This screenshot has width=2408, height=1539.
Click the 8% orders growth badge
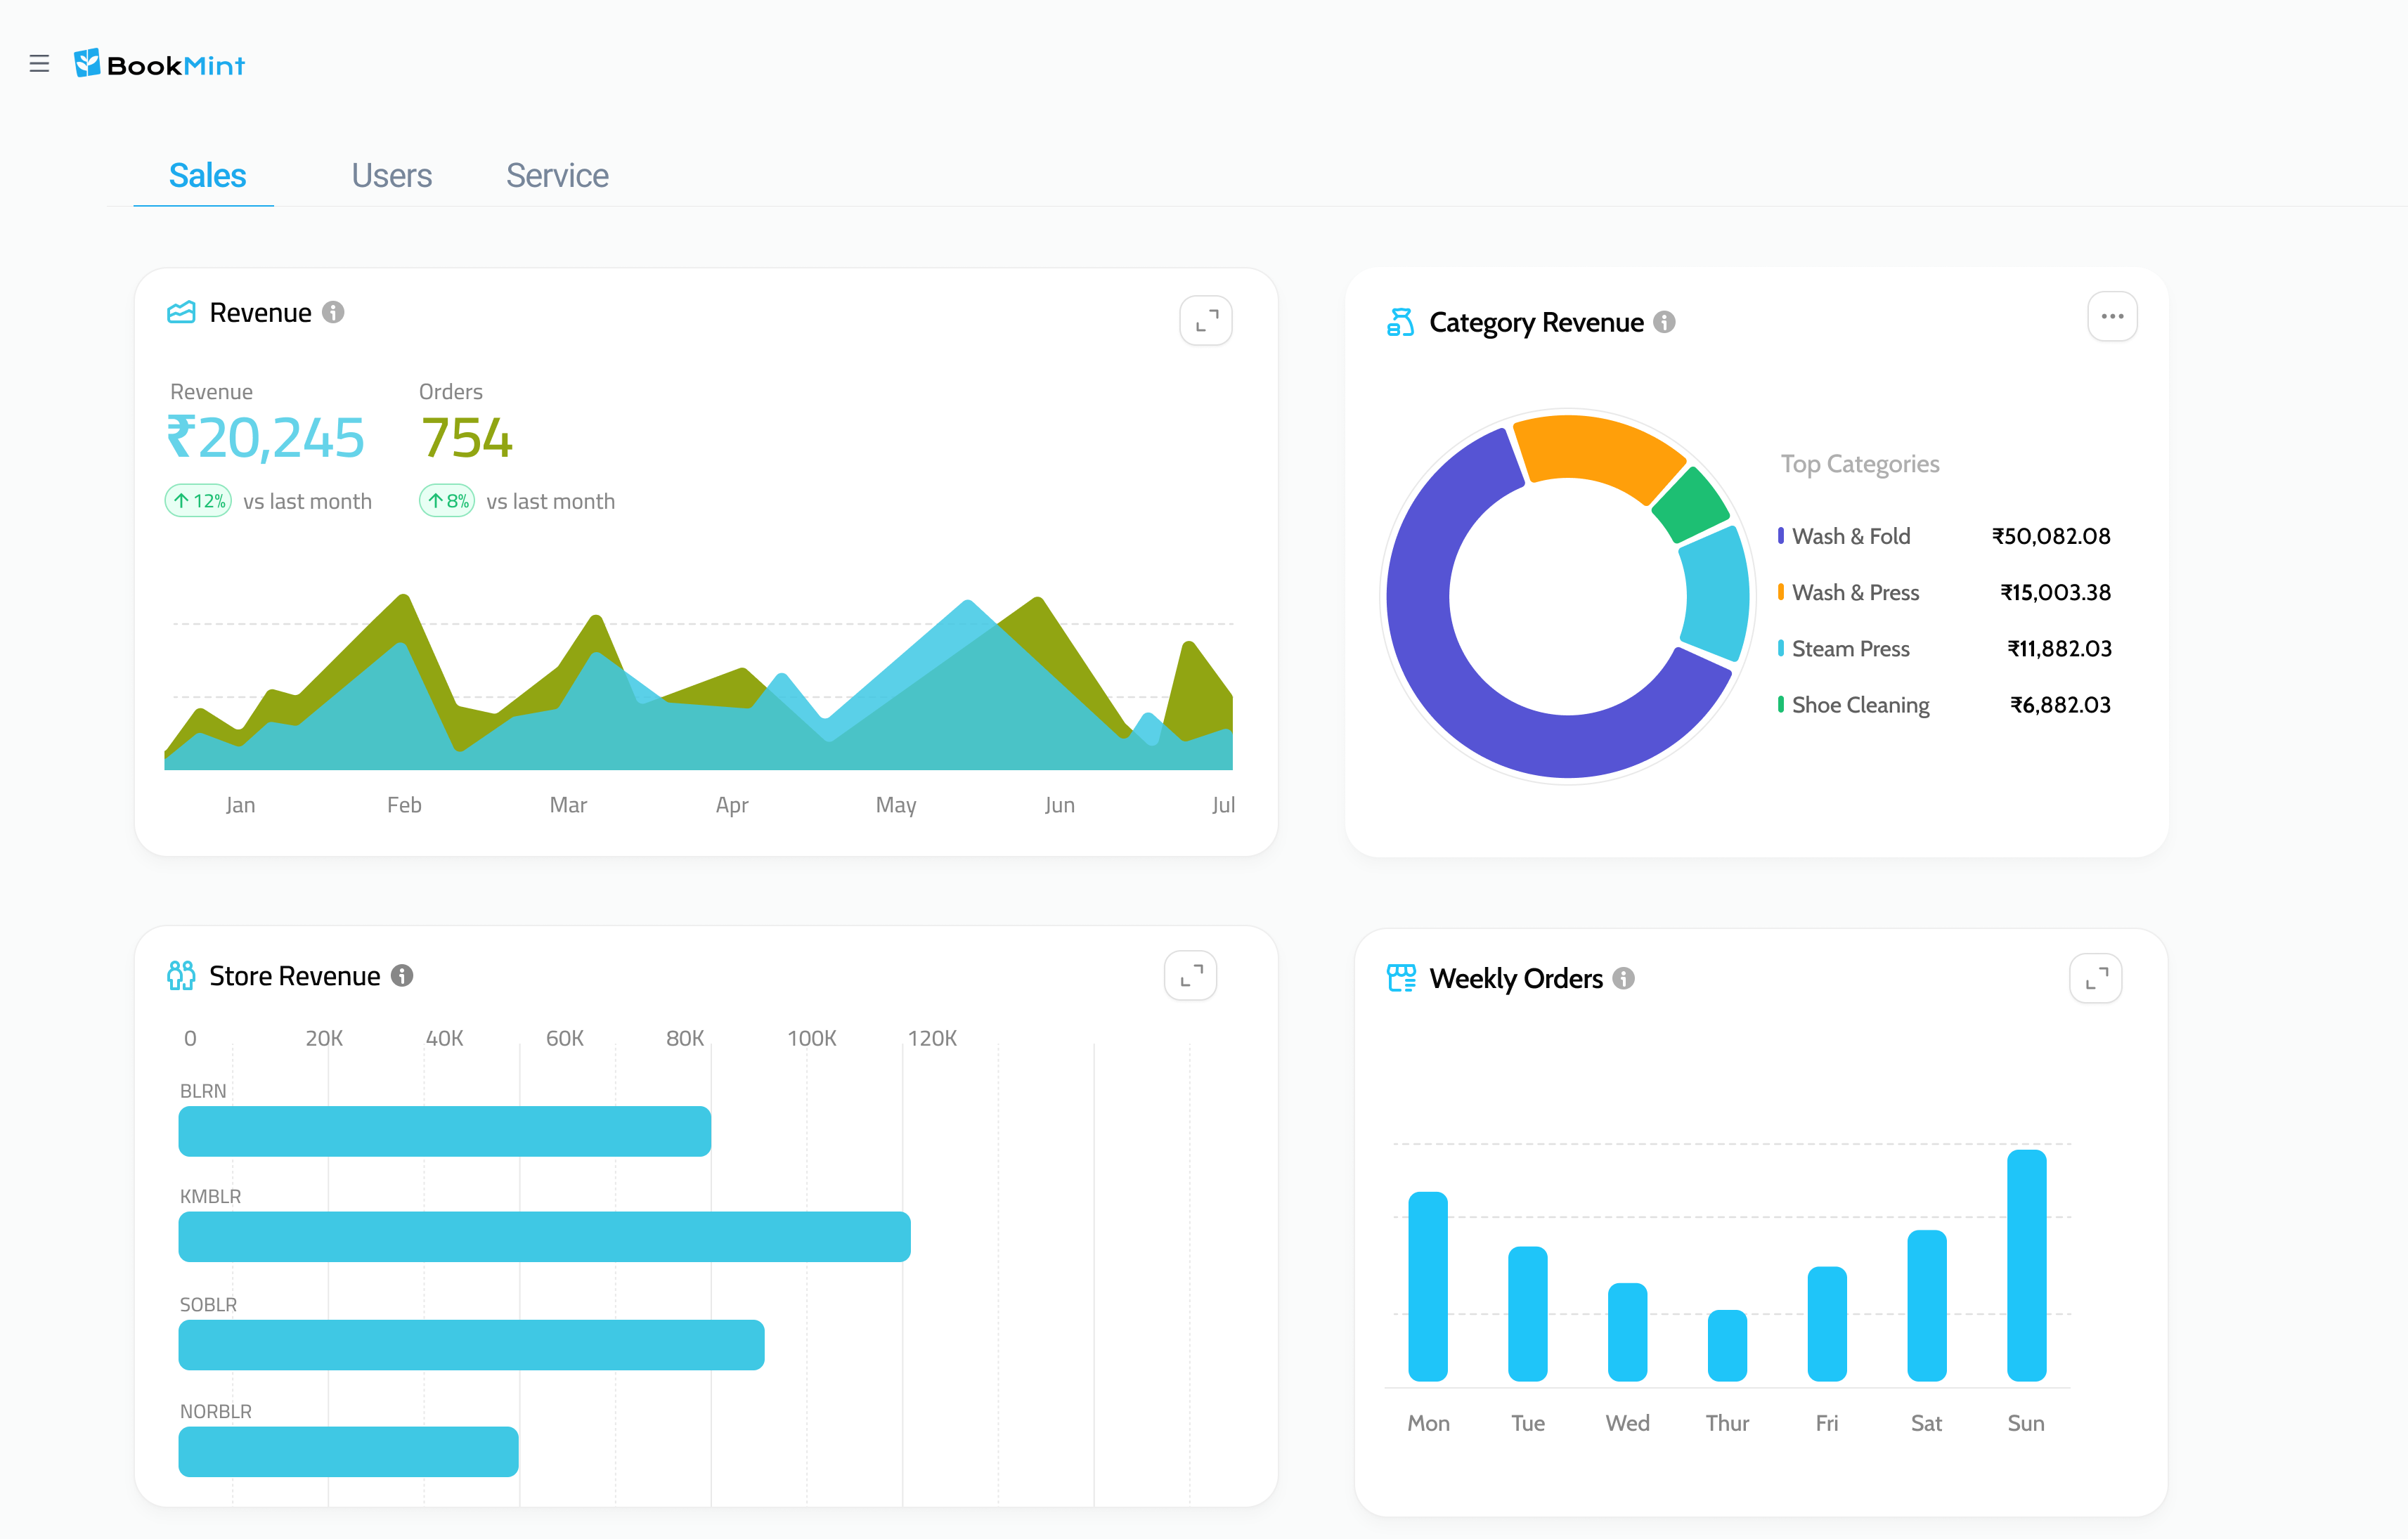(447, 501)
